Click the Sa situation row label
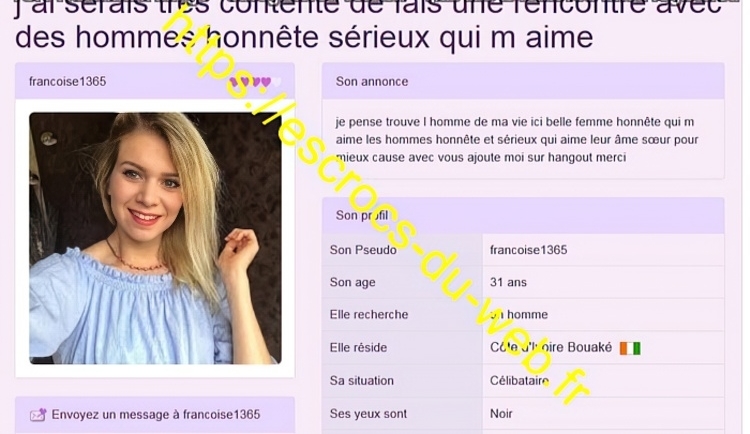The width and height of the screenshot is (750, 434). coord(362,381)
